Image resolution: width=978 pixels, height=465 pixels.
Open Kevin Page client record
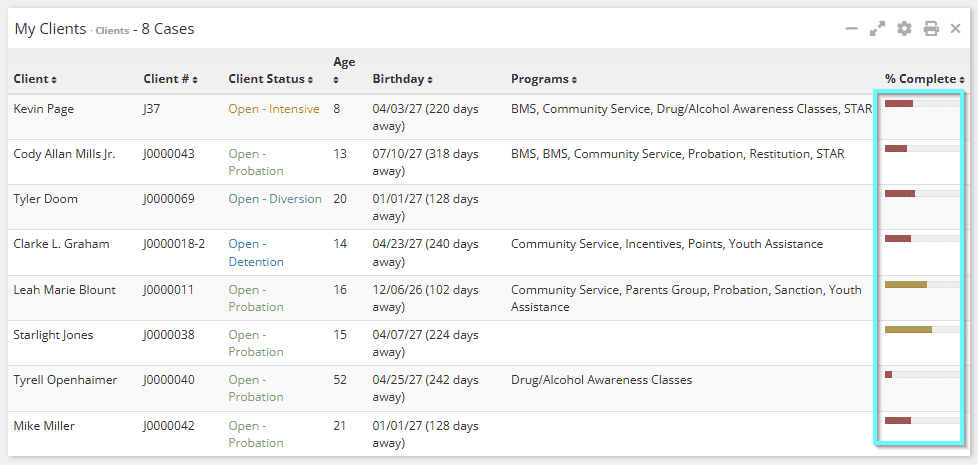(x=44, y=109)
